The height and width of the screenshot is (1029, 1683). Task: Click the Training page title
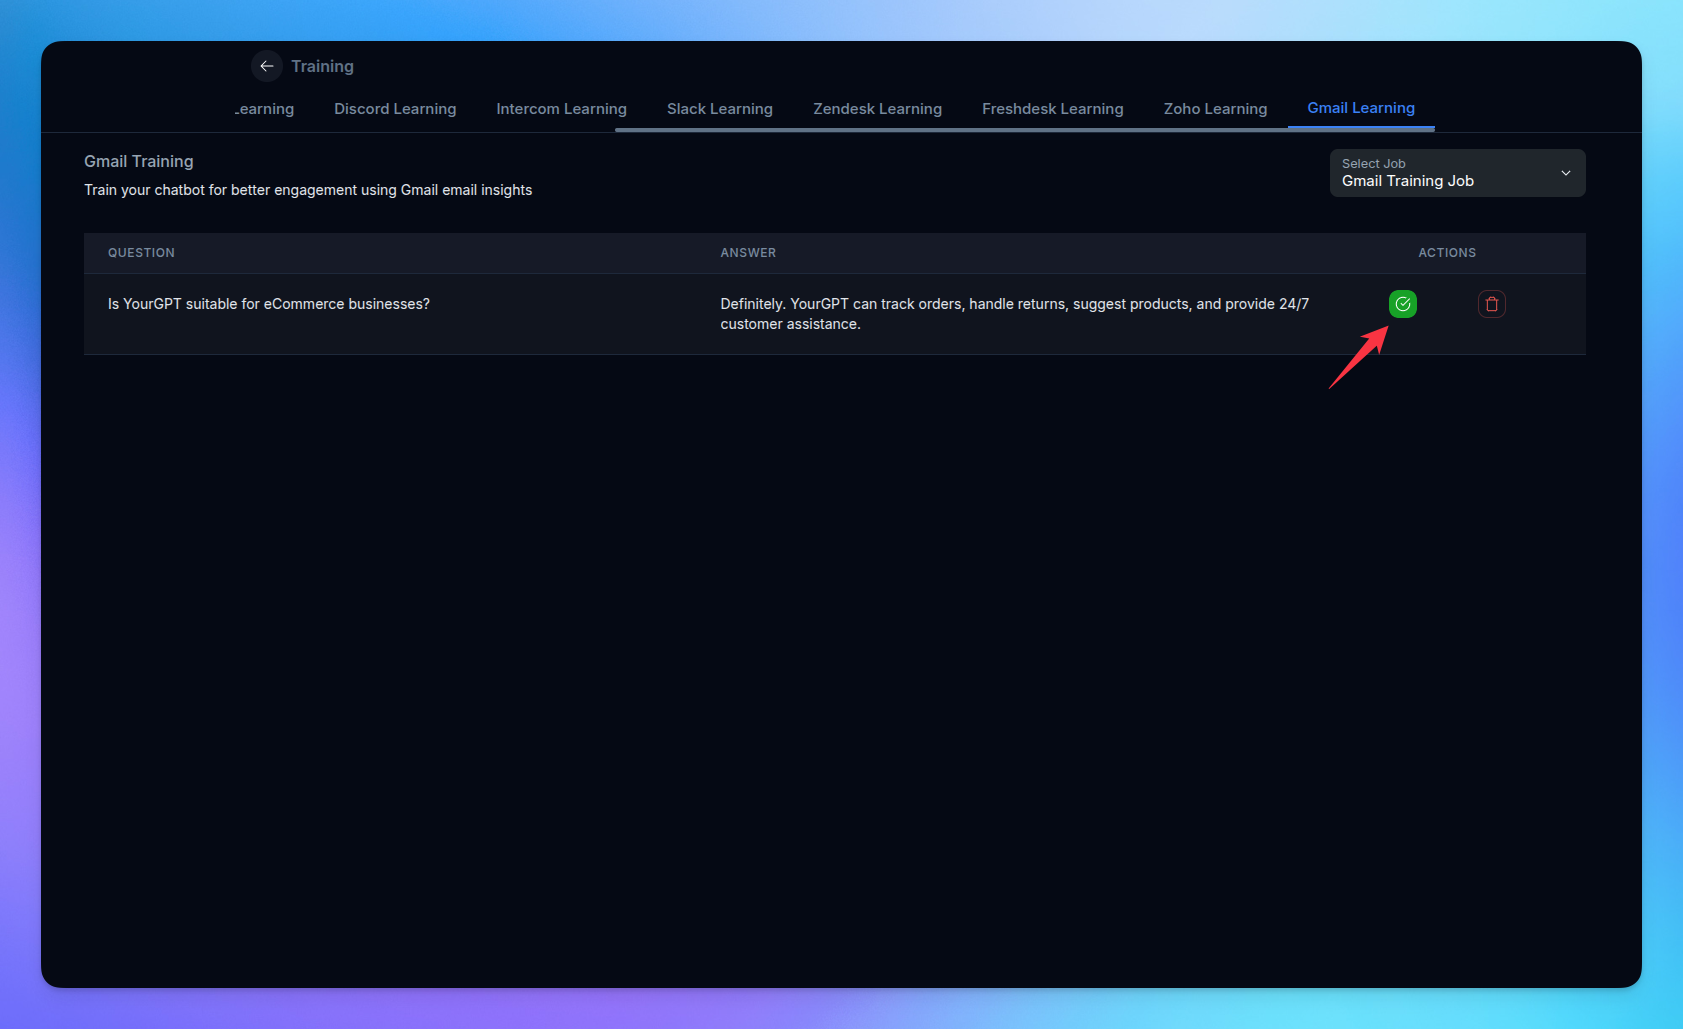[322, 66]
